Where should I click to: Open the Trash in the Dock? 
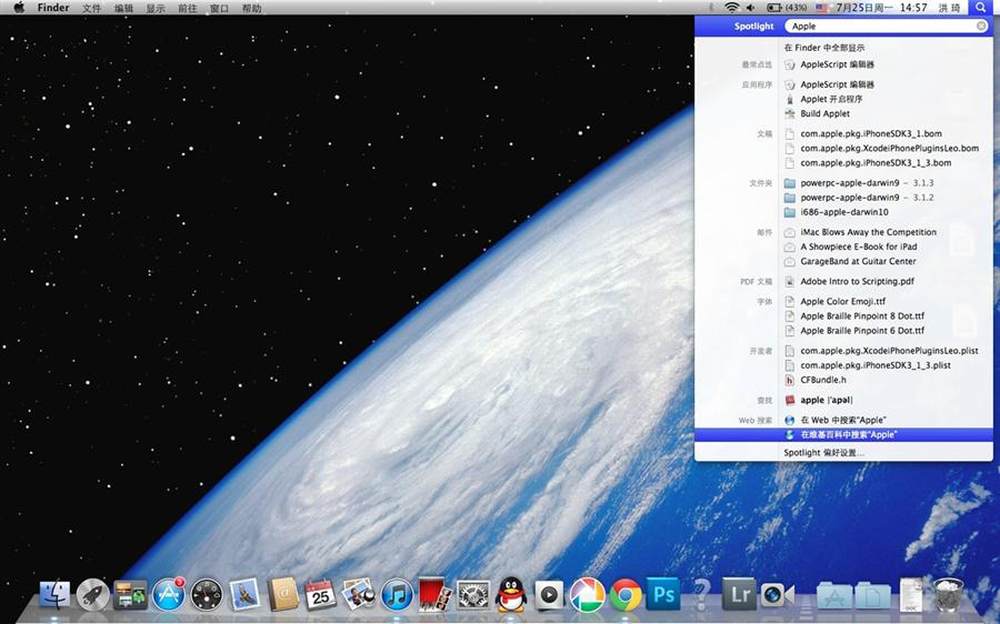(x=948, y=595)
